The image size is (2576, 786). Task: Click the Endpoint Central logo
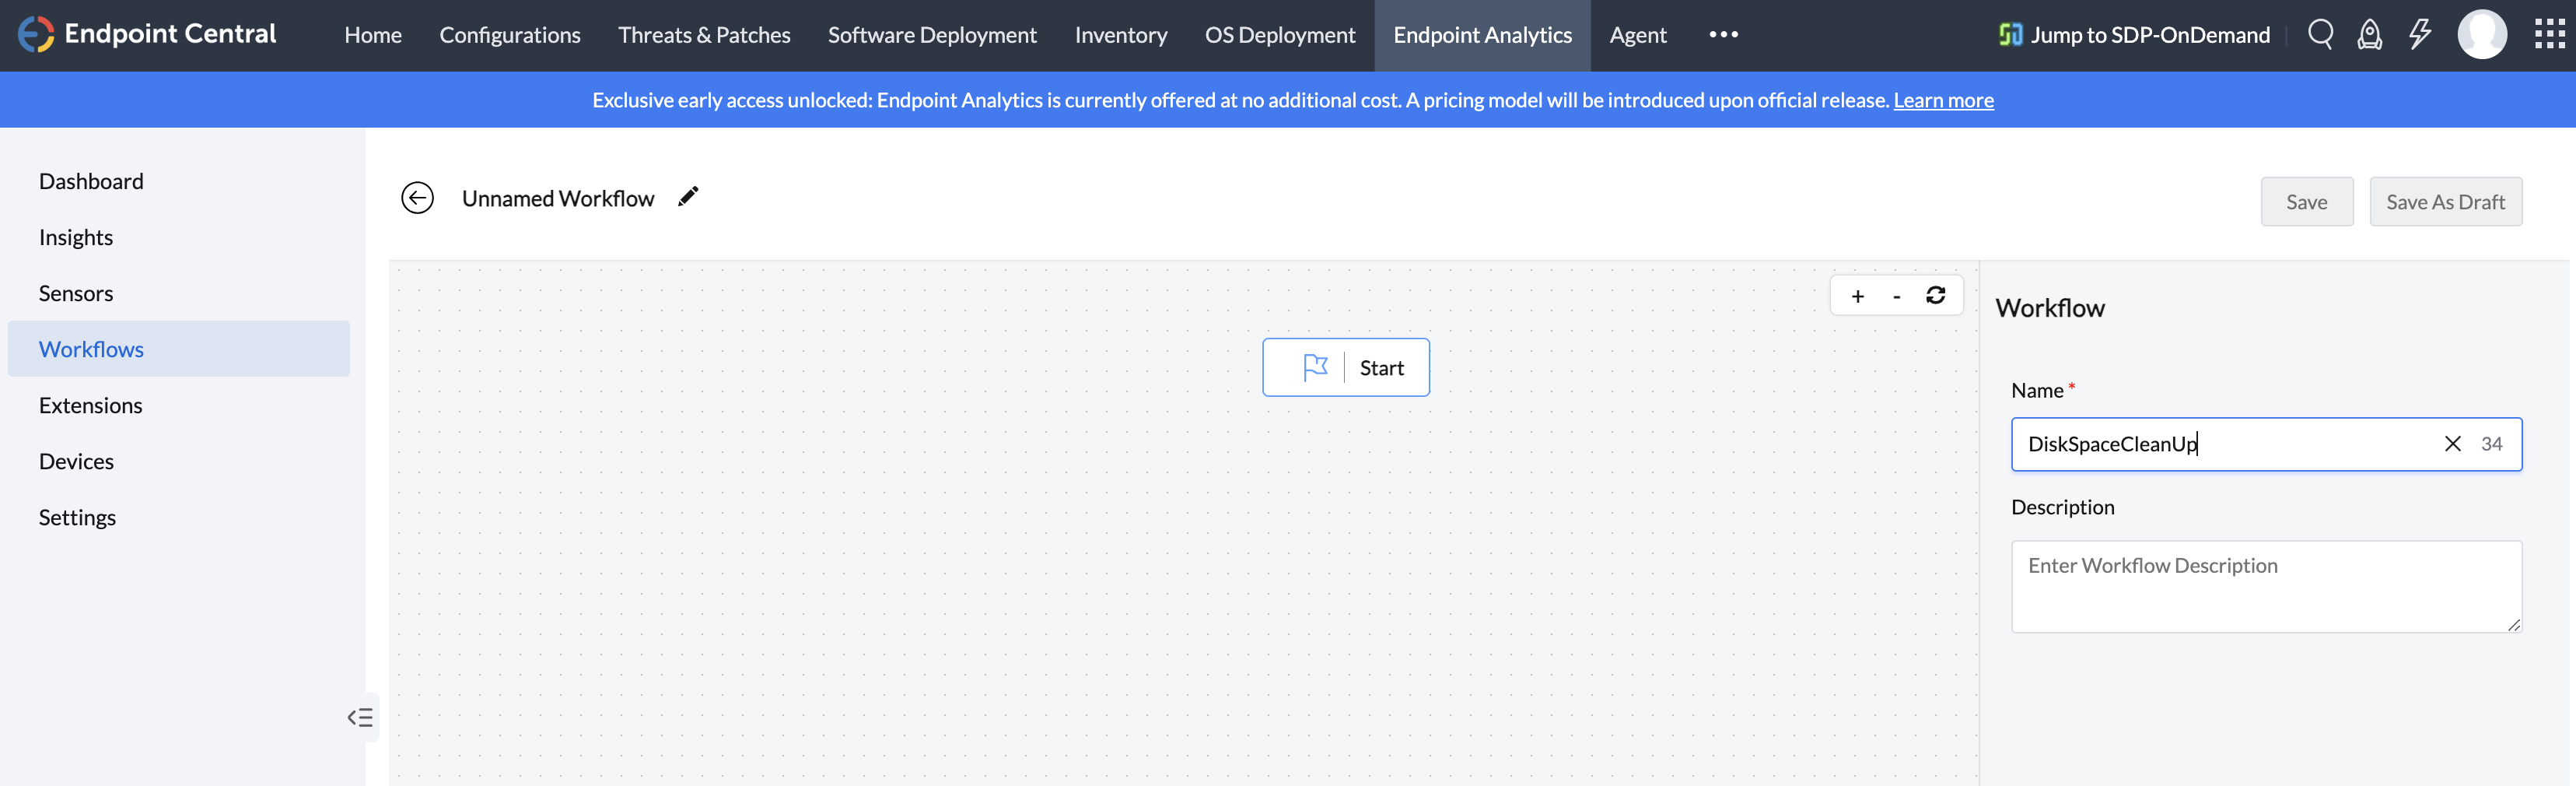pyautogui.click(x=147, y=34)
